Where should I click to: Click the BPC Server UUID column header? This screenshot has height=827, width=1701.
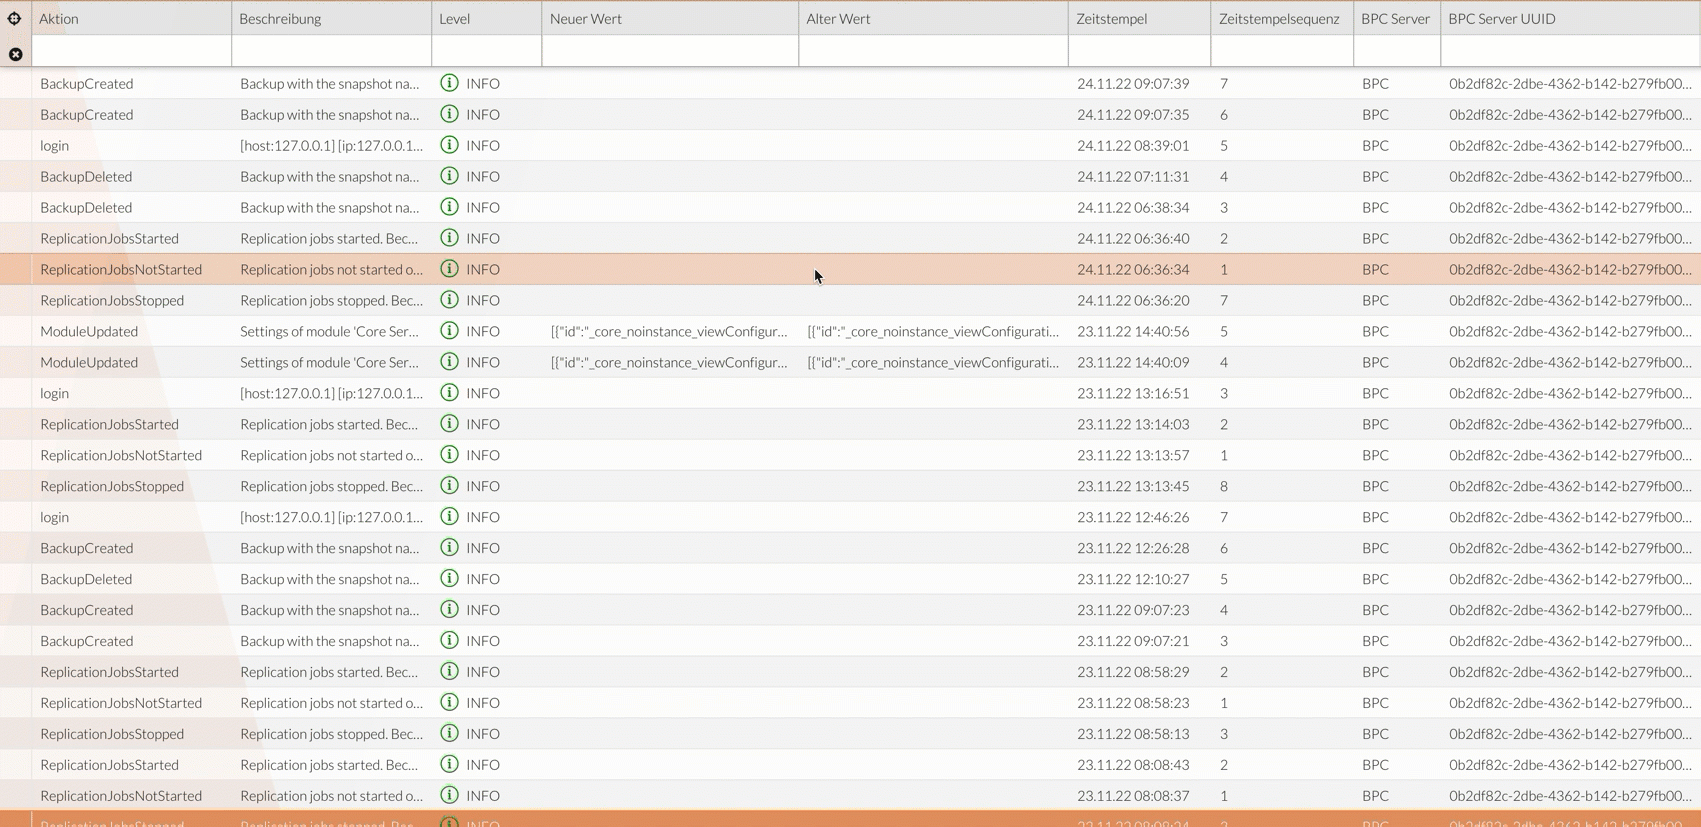pos(1569,18)
